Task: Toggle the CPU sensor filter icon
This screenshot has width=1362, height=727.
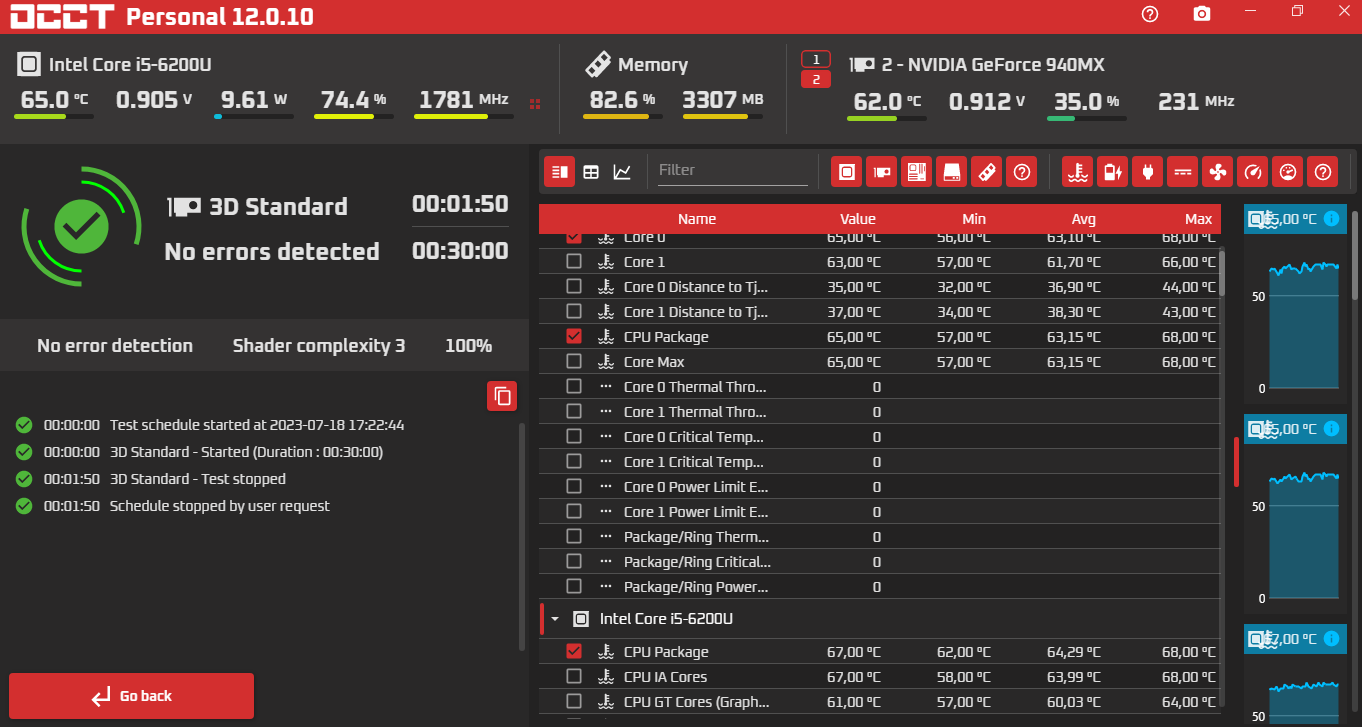Action: [847, 171]
